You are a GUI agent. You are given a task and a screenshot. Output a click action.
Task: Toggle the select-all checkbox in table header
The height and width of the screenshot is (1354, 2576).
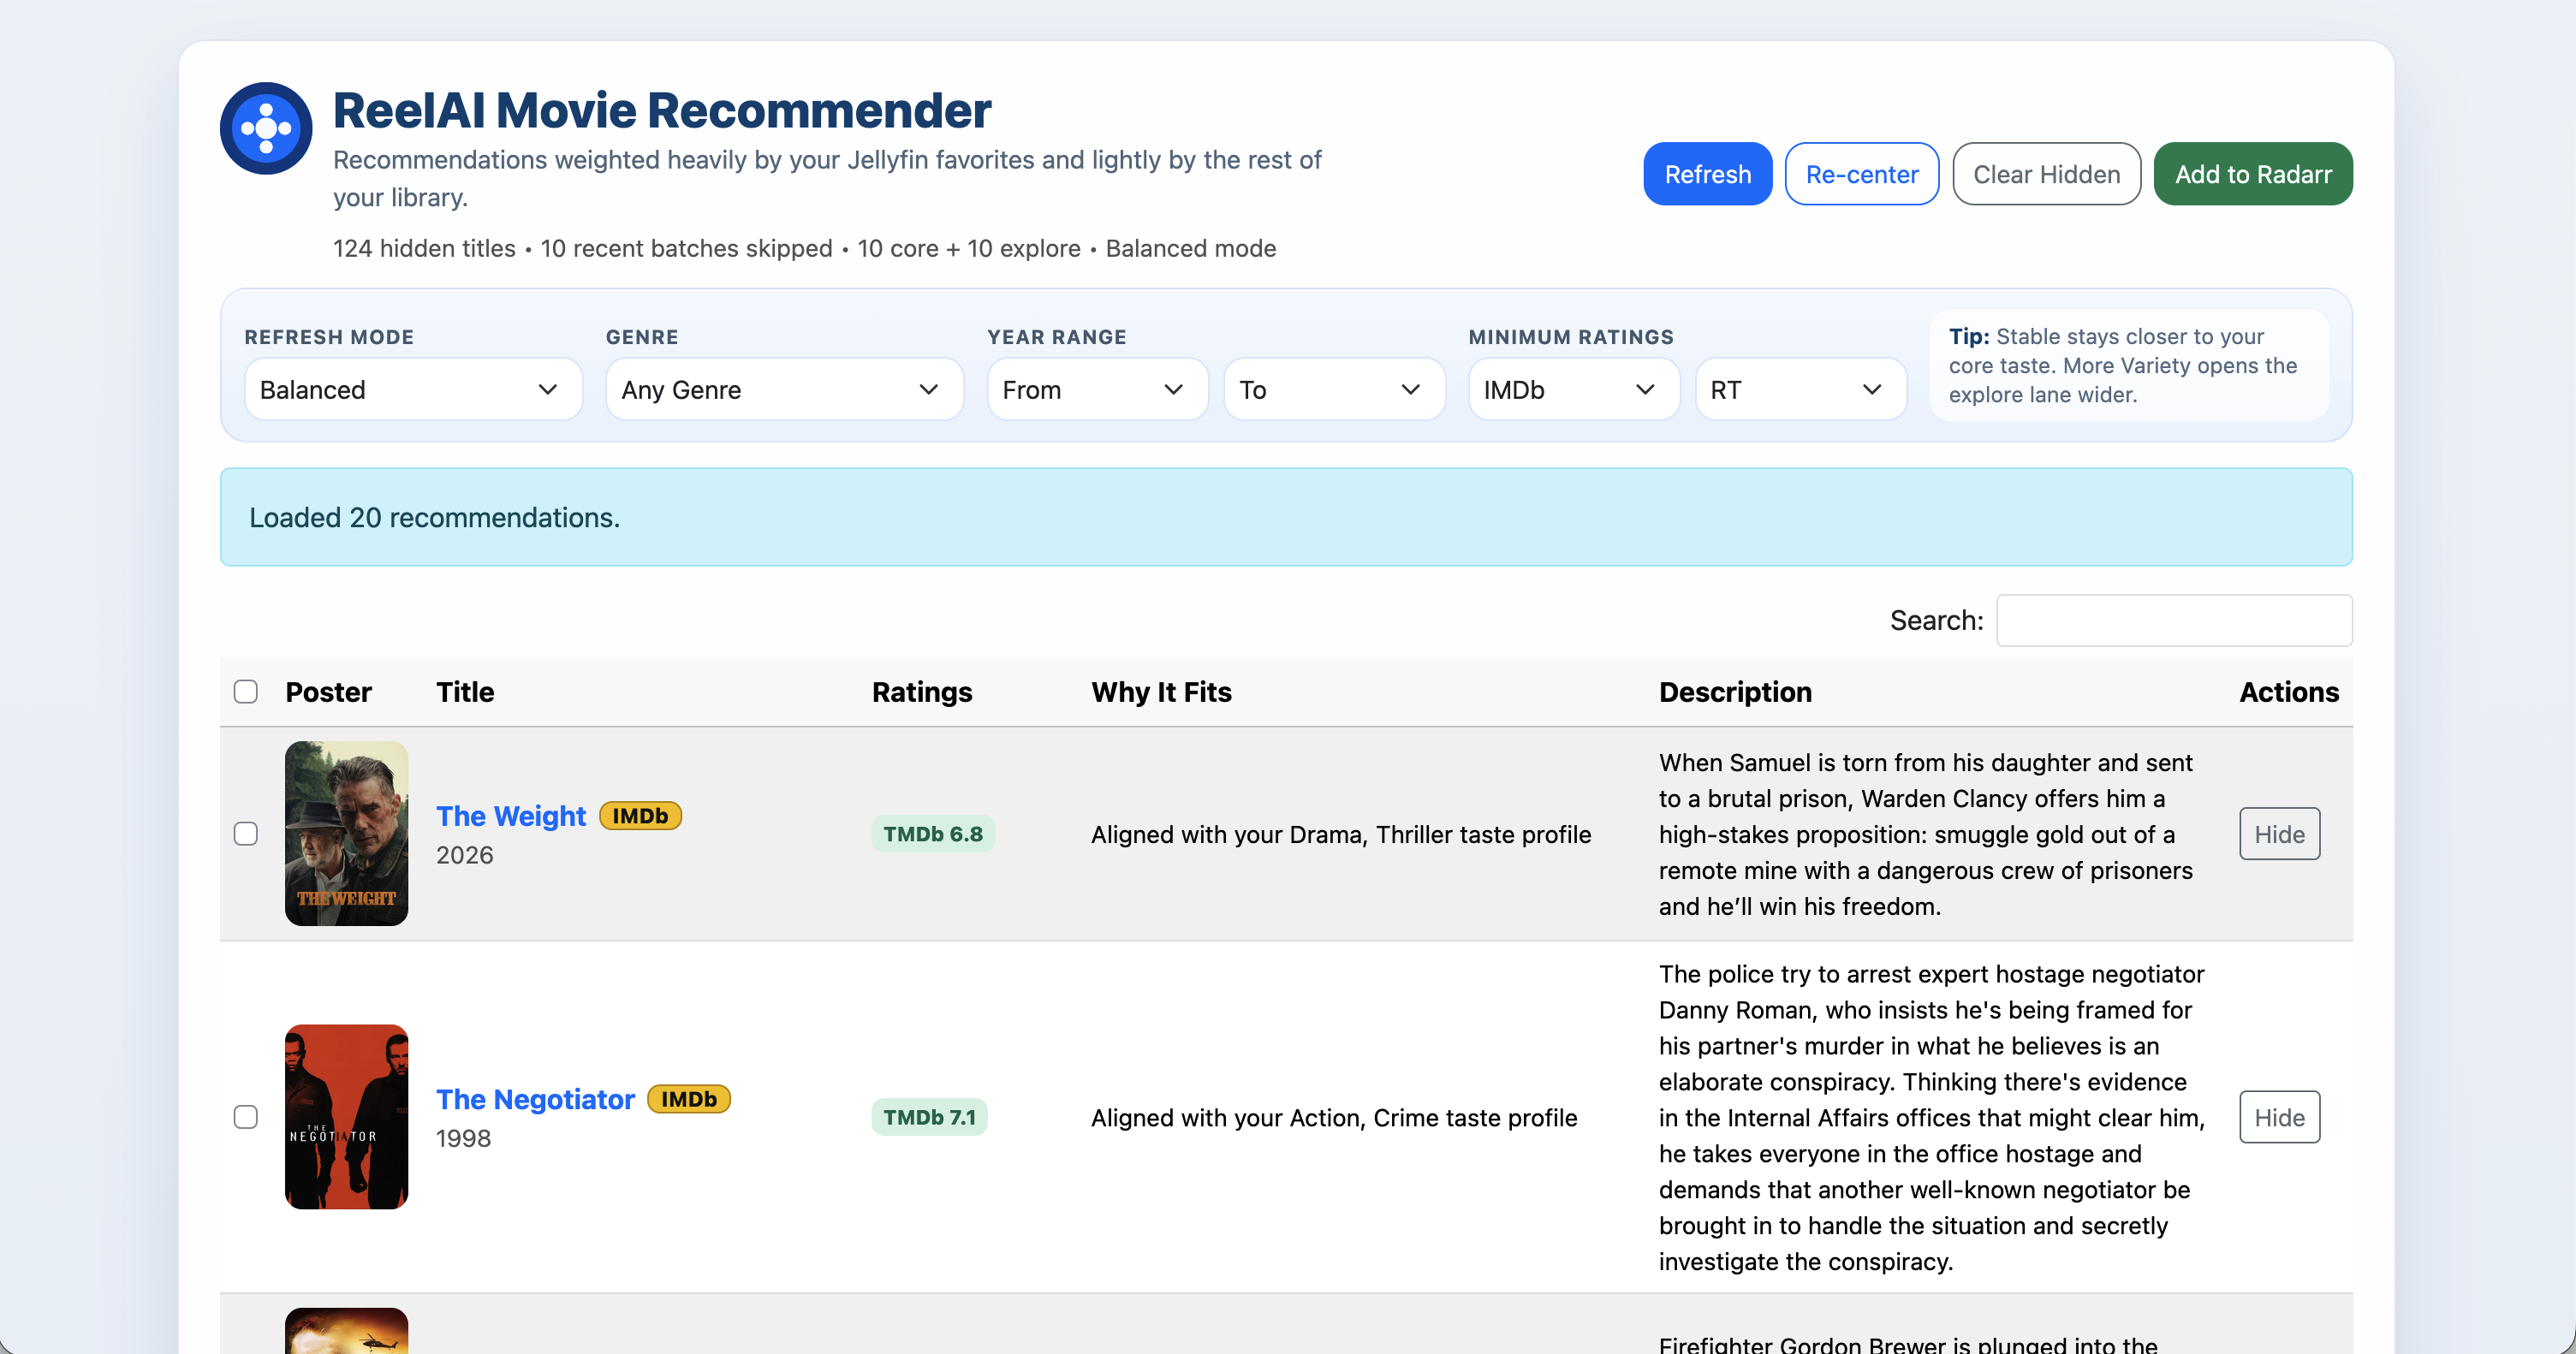tap(246, 692)
